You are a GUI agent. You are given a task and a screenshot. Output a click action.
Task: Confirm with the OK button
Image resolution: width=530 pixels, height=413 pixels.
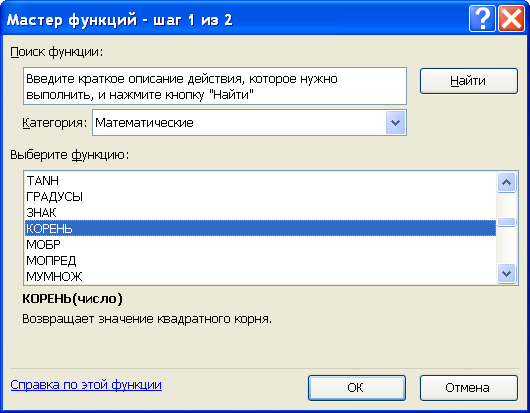coord(357,388)
